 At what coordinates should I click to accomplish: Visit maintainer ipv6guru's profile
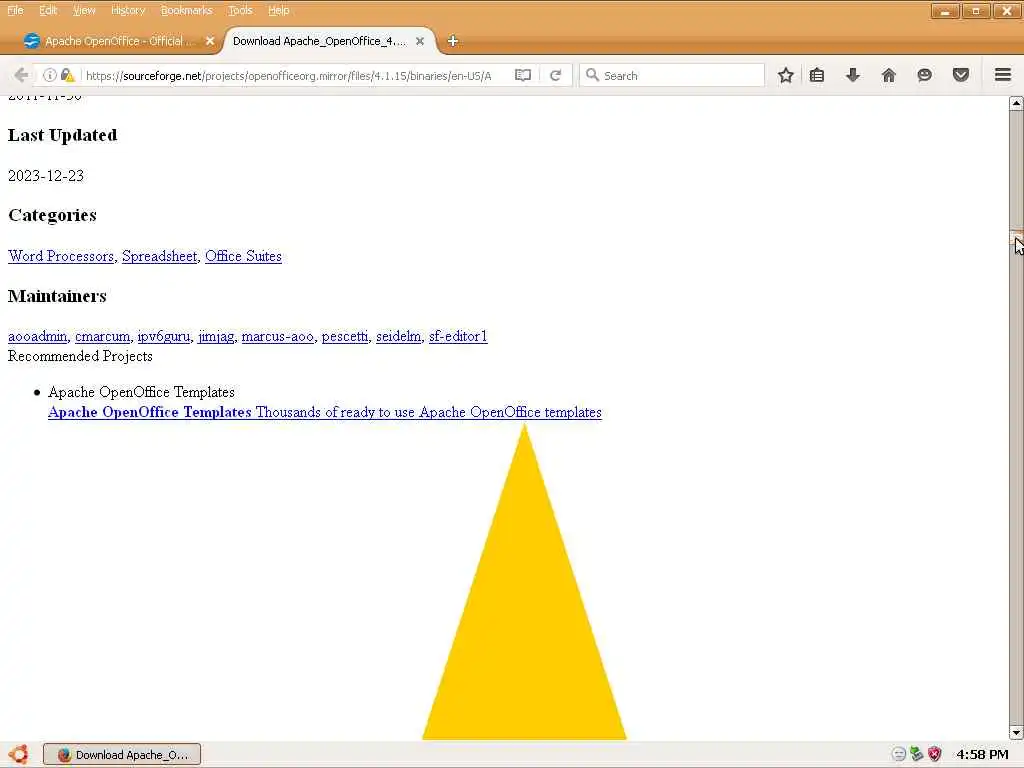point(164,336)
